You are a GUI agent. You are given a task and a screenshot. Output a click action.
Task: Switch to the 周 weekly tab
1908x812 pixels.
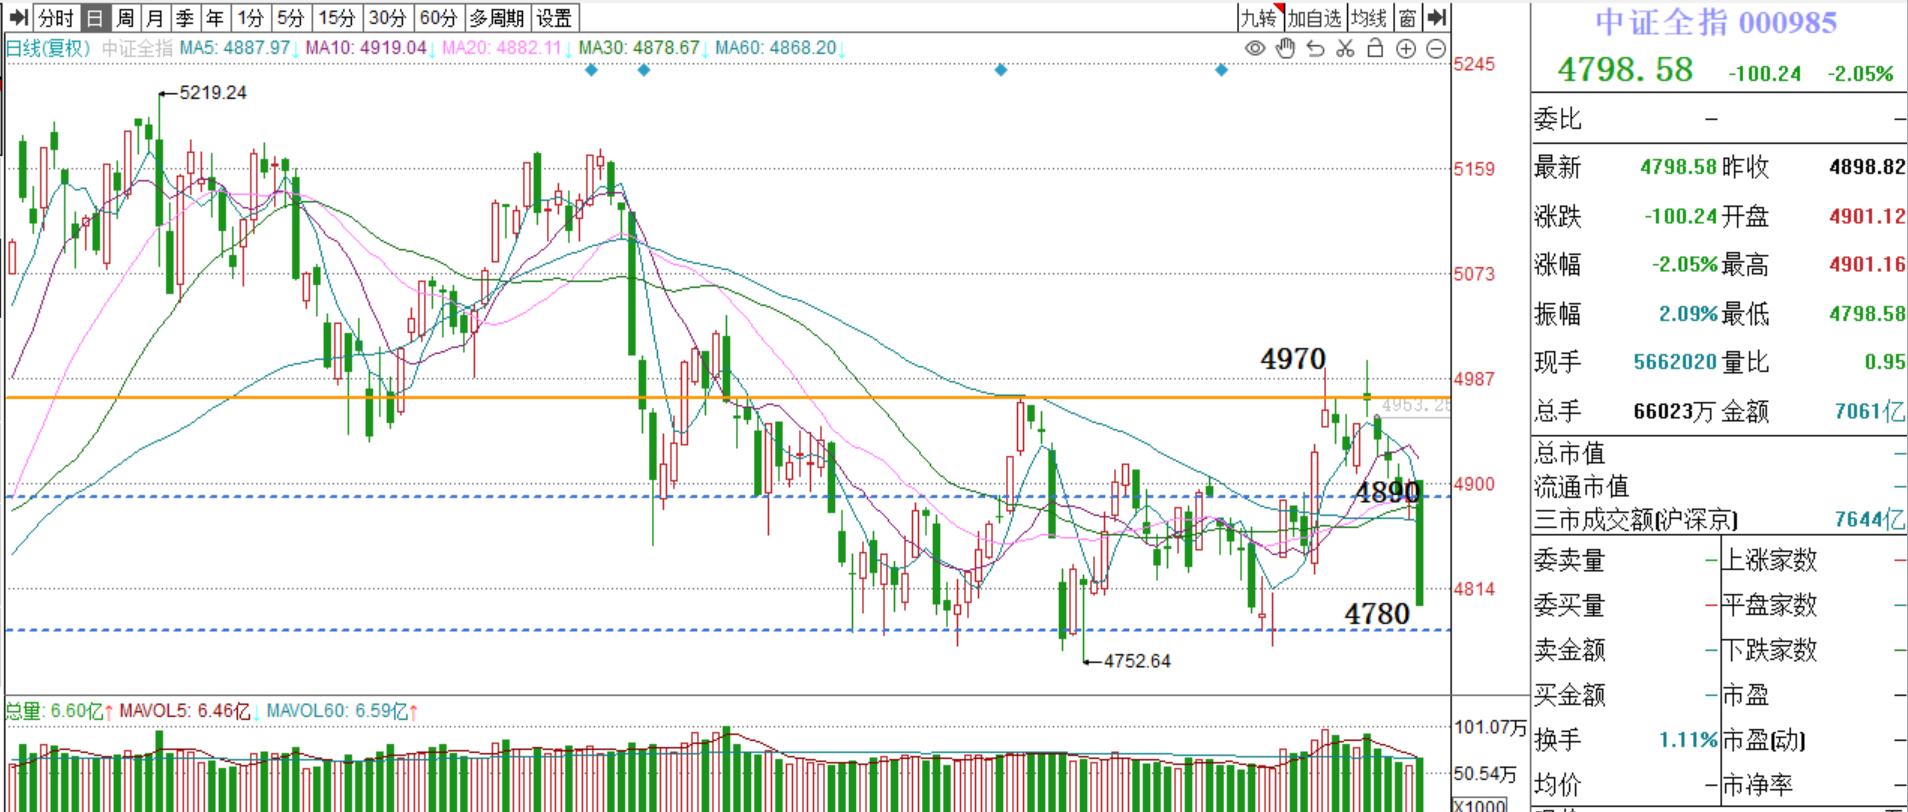pyautogui.click(x=125, y=17)
